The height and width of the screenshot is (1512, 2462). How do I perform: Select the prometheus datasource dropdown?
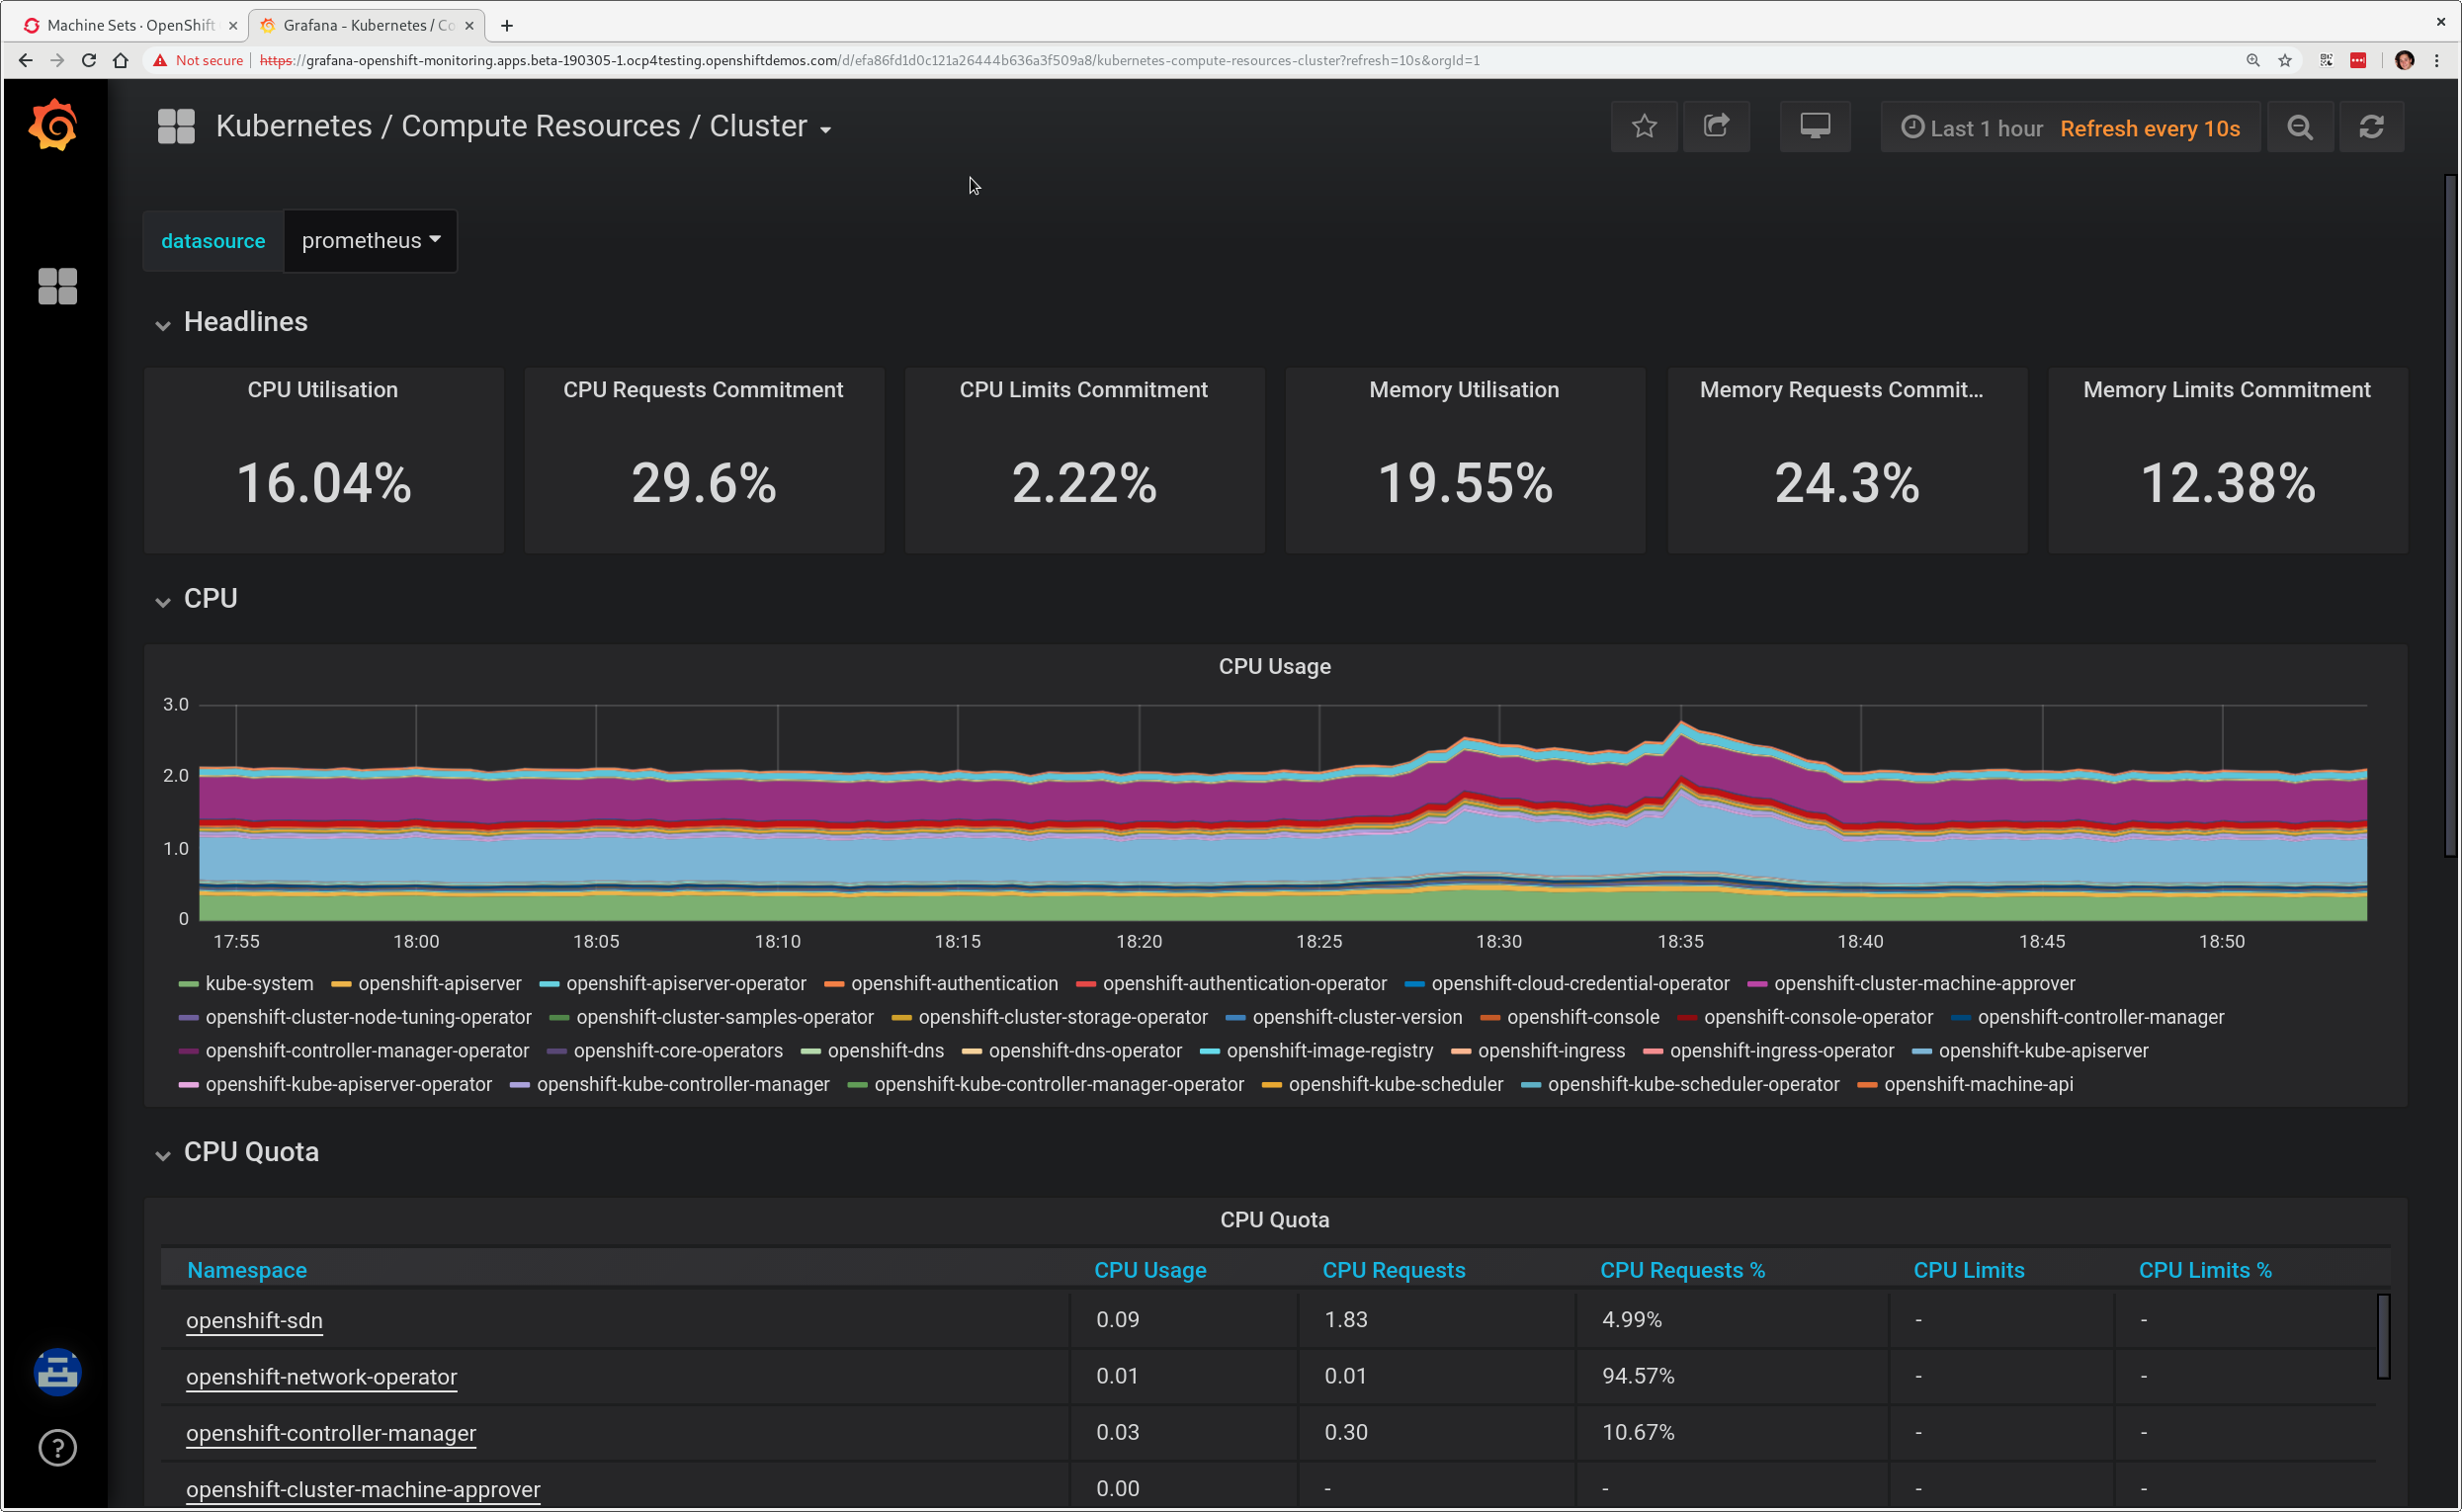(370, 239)
